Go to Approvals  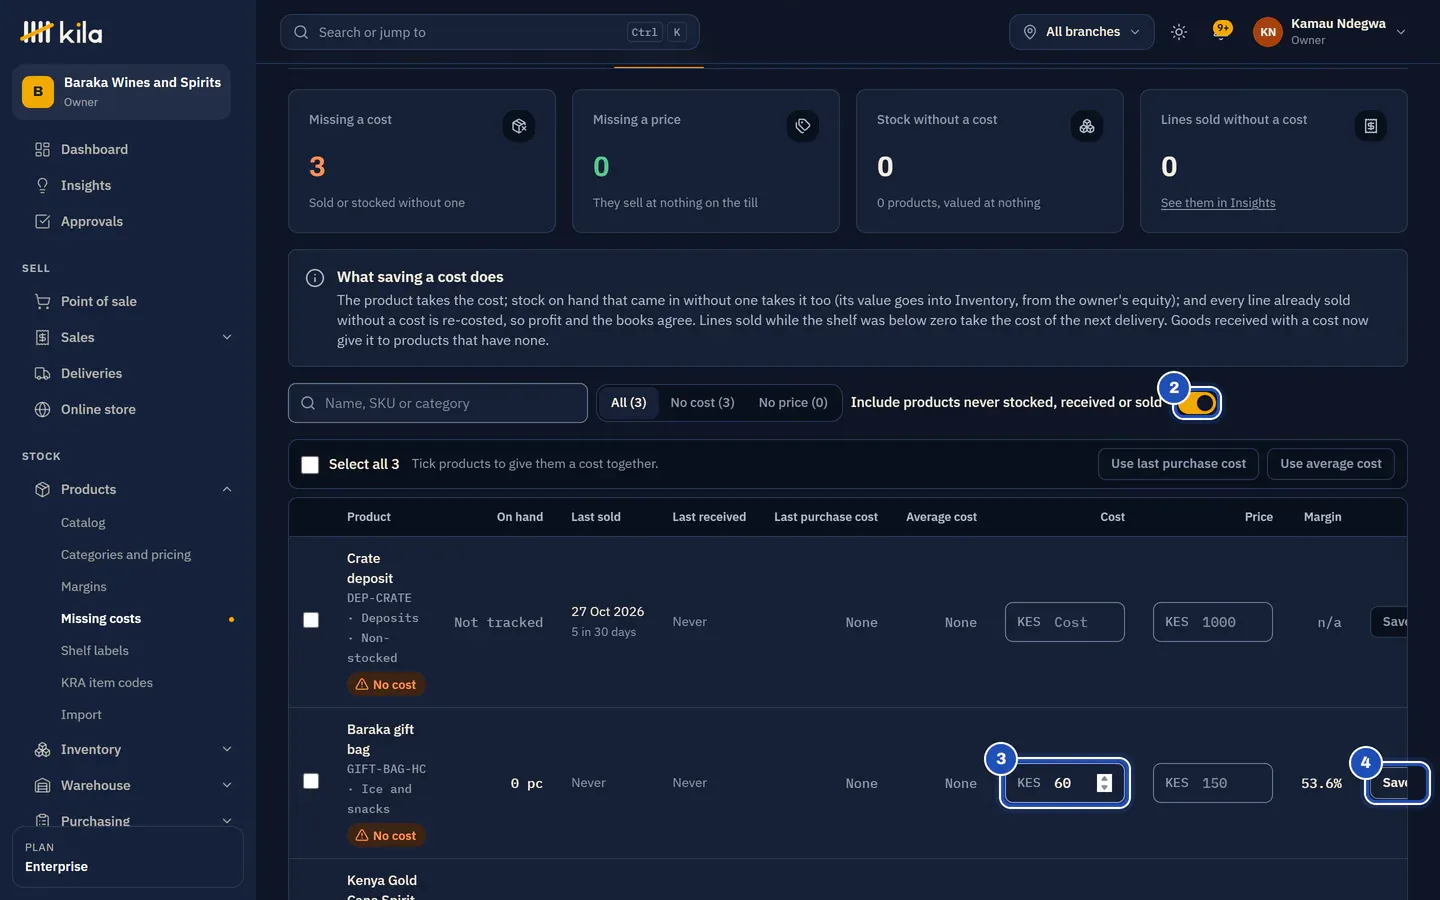pos(91,221)
